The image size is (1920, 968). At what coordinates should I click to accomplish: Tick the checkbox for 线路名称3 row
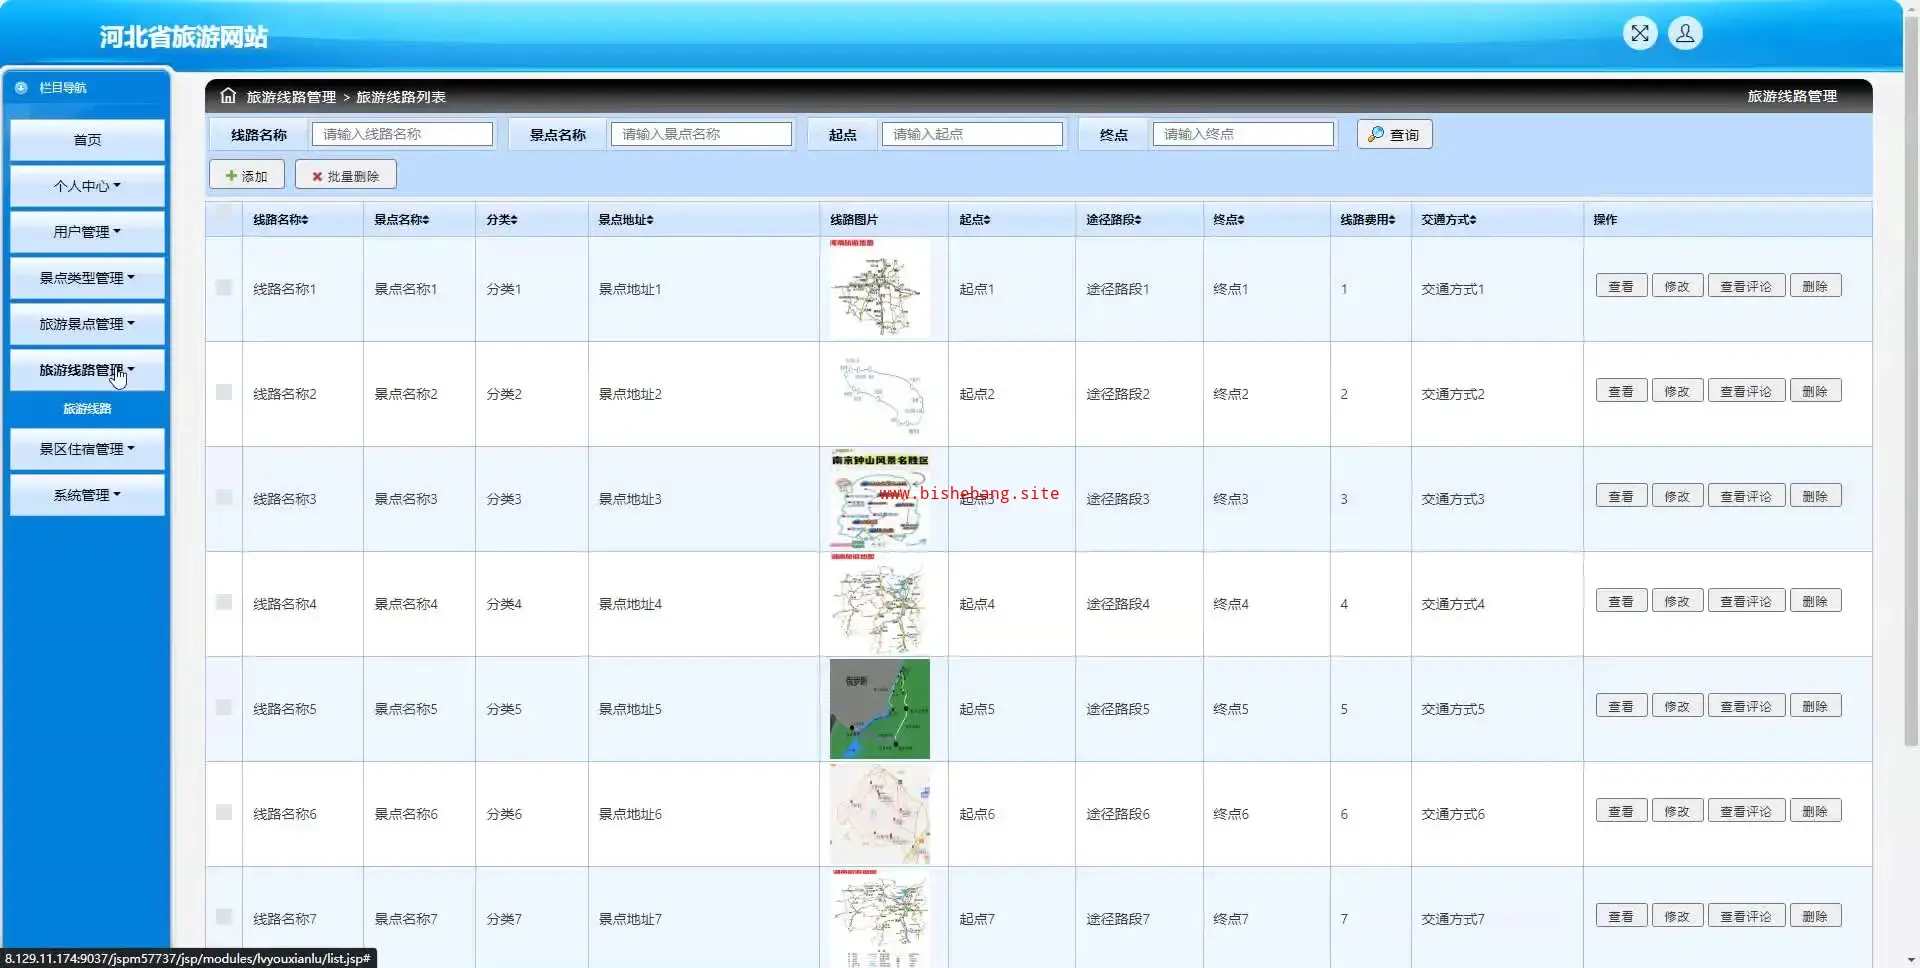(x=224, y=498)
